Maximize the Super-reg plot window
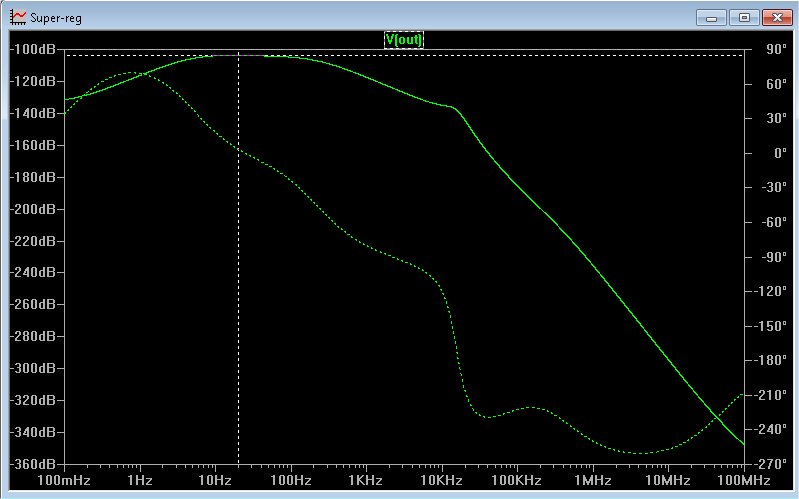Screen dimensions: 799x499 744,18
